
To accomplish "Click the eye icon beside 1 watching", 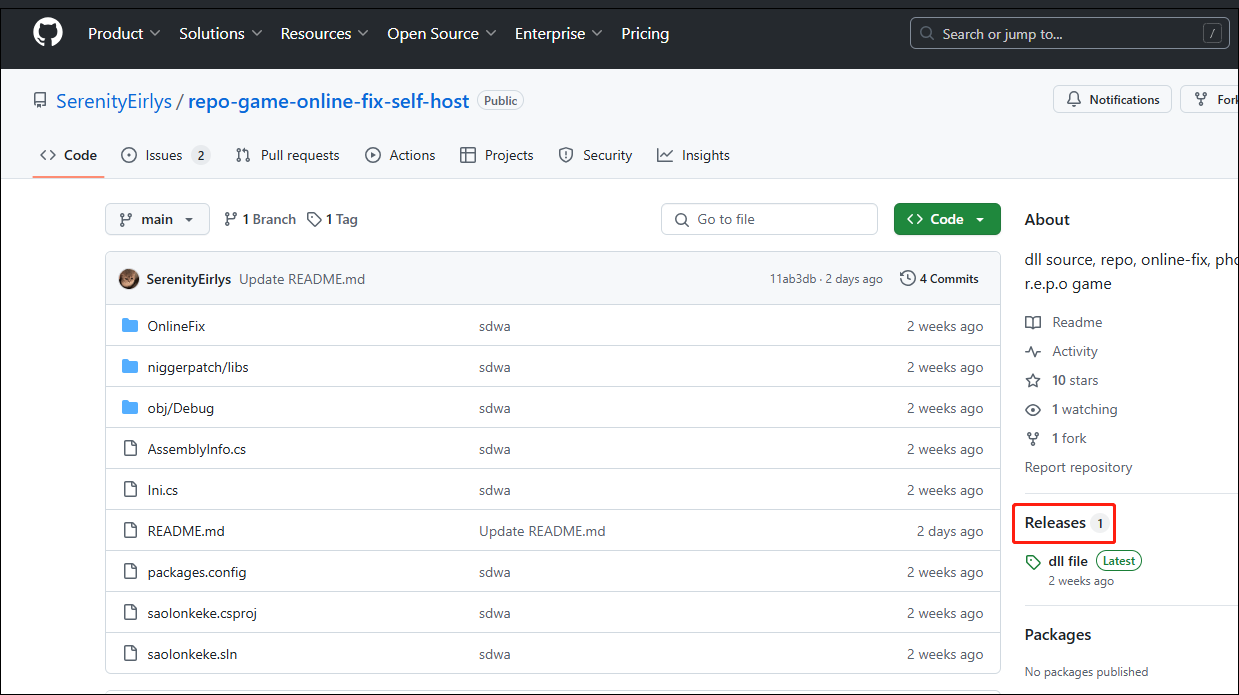I will tap(1033, 409).
